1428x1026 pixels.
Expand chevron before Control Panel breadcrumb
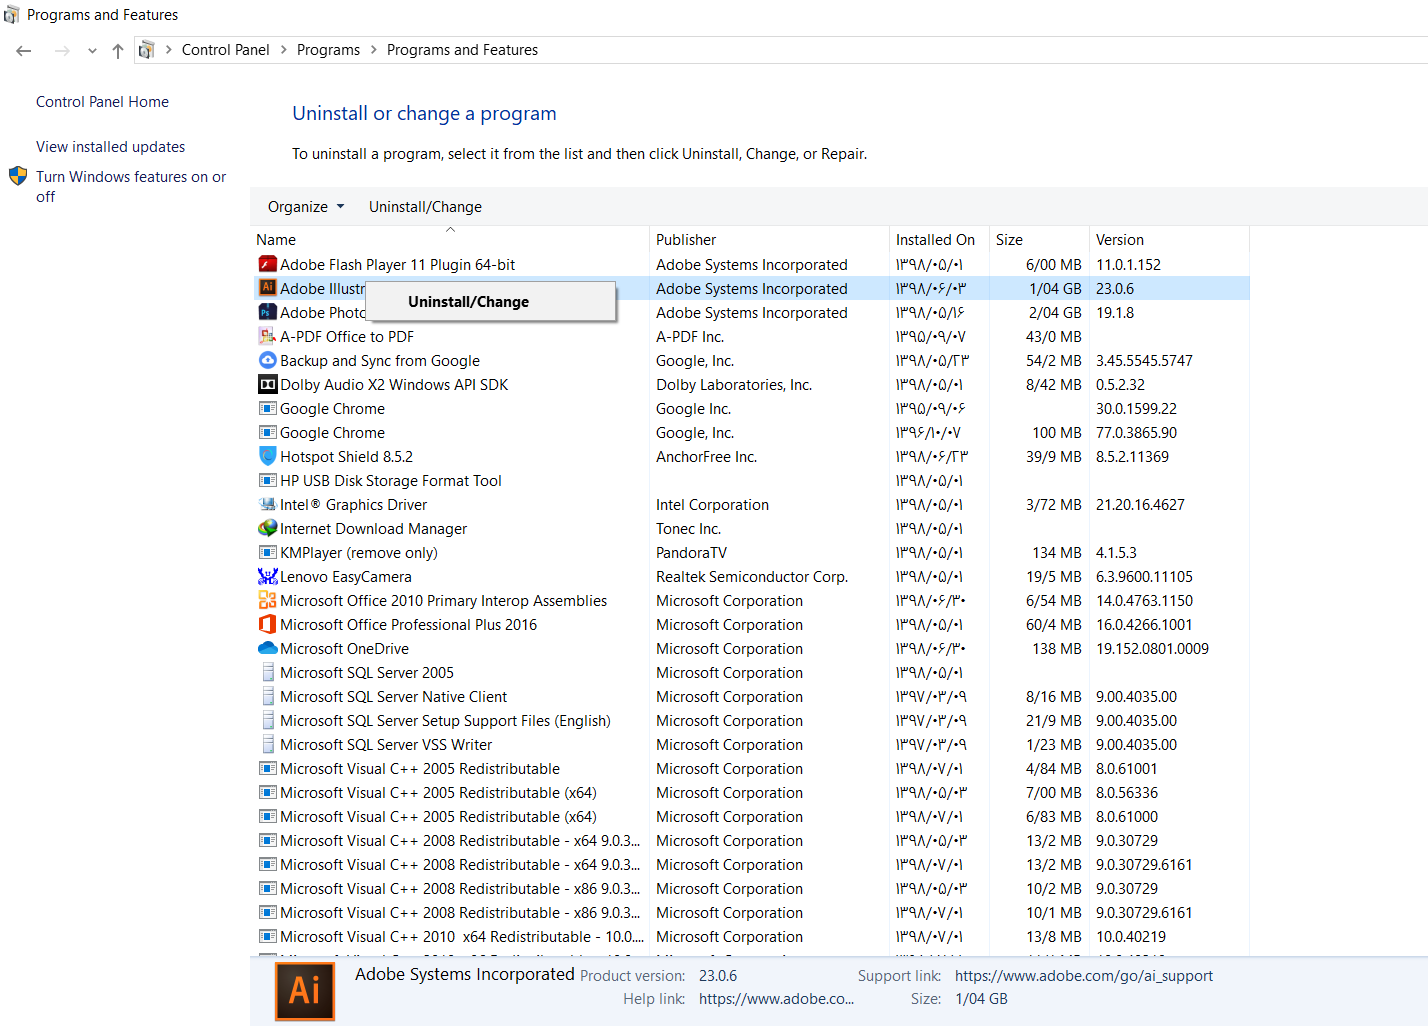[169, 50]
